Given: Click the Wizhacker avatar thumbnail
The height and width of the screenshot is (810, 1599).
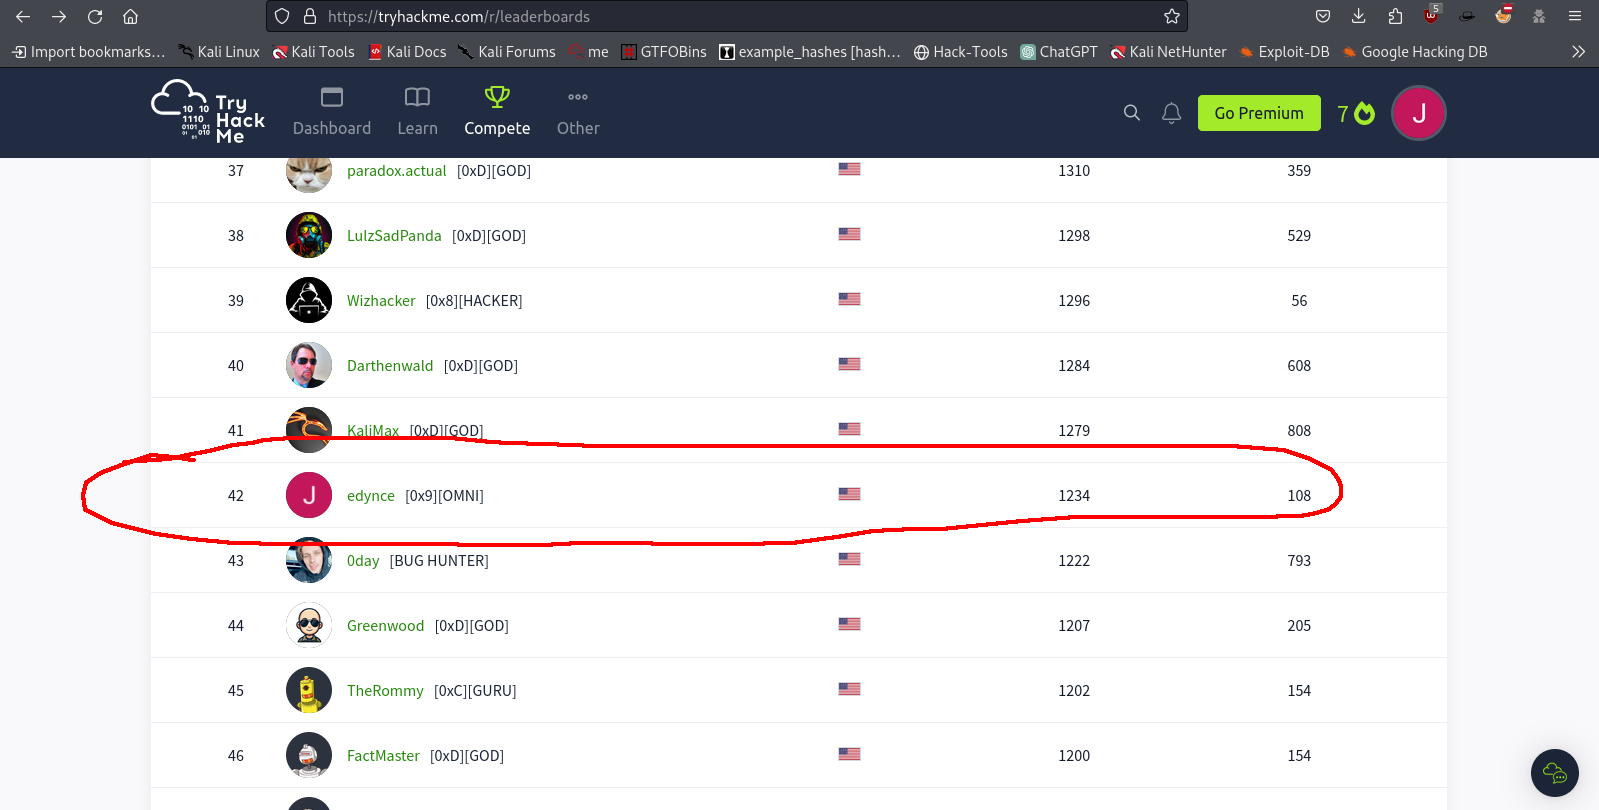Looking at the screenshot, I should [x=309, y=300].
